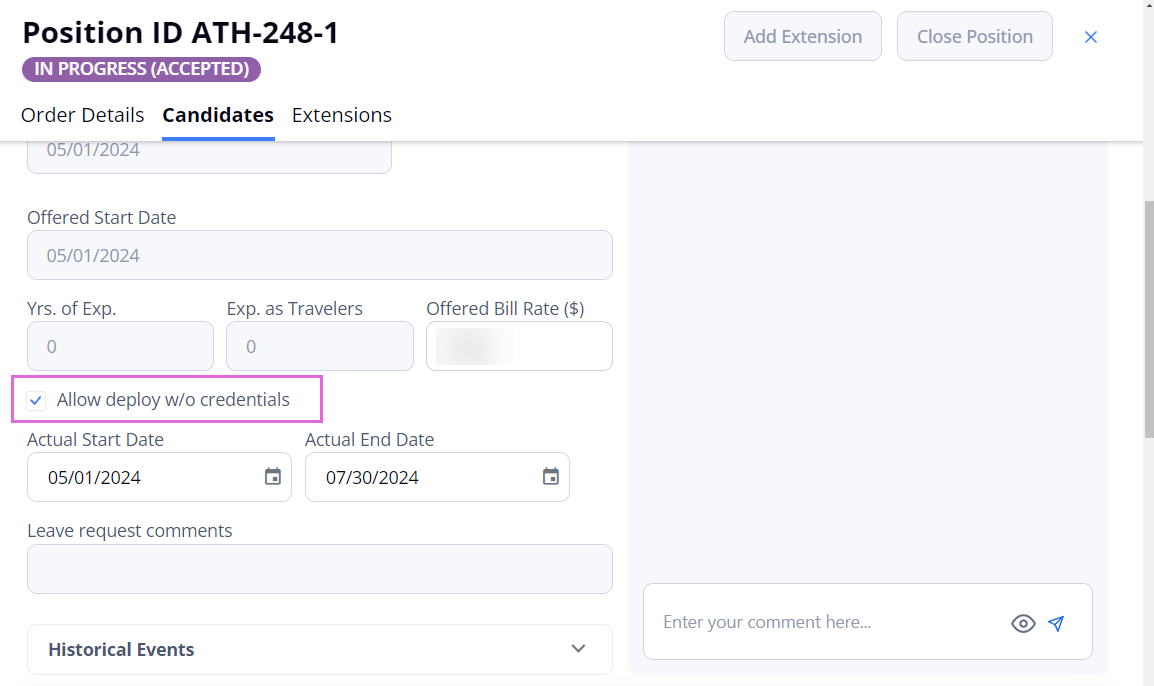The width and height of the screenshot is (1154, 686).
Task: Uncheck Allow deploy w/o credentials checkbox
Action: point(36,400)
